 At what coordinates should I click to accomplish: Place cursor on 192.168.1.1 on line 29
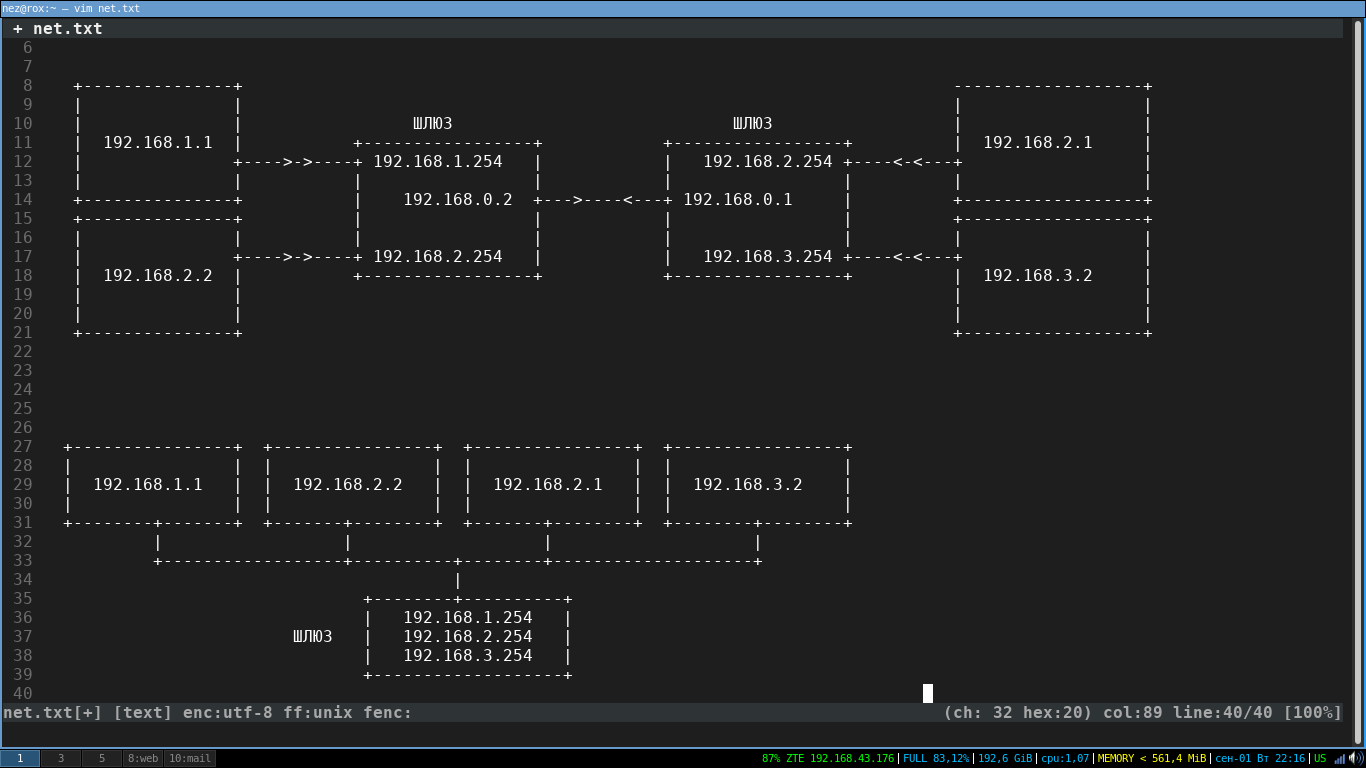pos(148,484)
